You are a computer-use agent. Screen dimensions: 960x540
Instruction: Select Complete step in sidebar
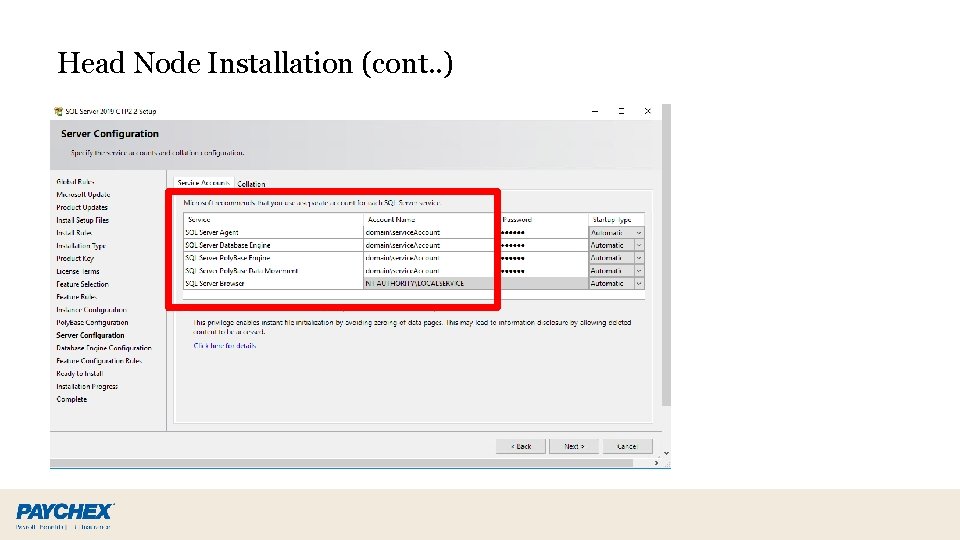tap(72, 399)
